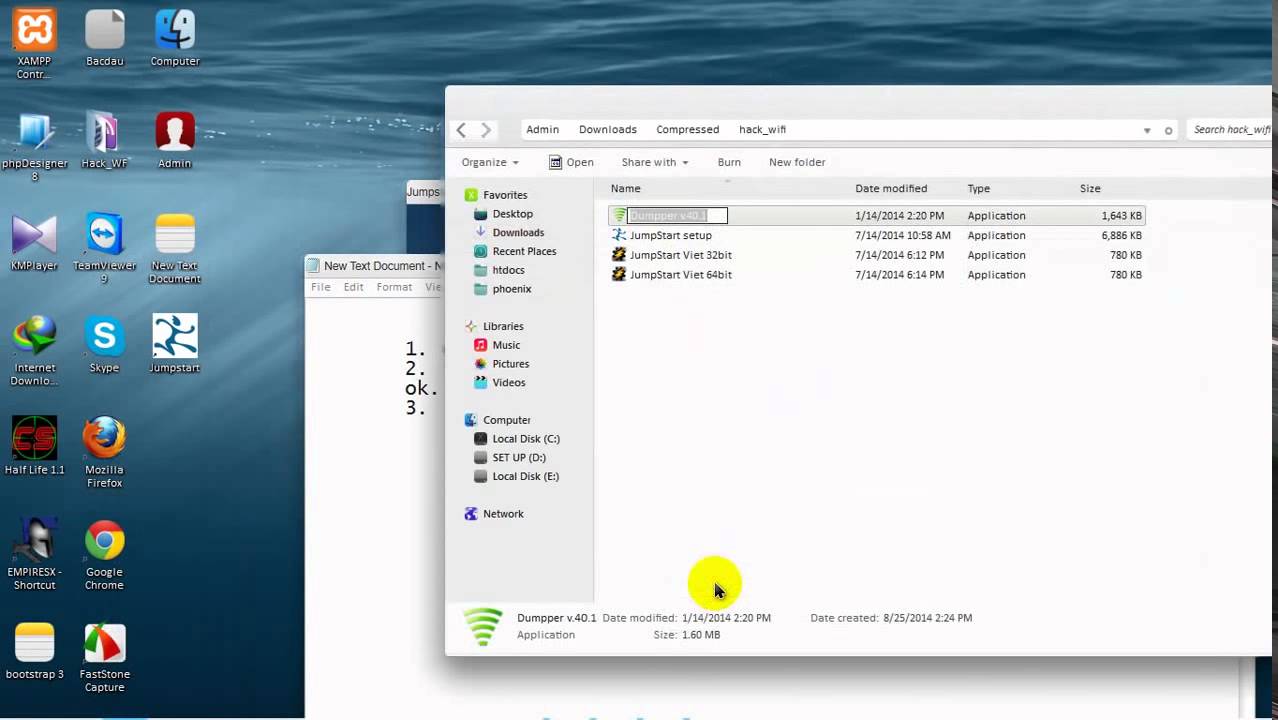The height and width of the screenshot is (720, 1278).
Task: Go to Admin in breadcrumb path
Action: [x=543, y=129]
